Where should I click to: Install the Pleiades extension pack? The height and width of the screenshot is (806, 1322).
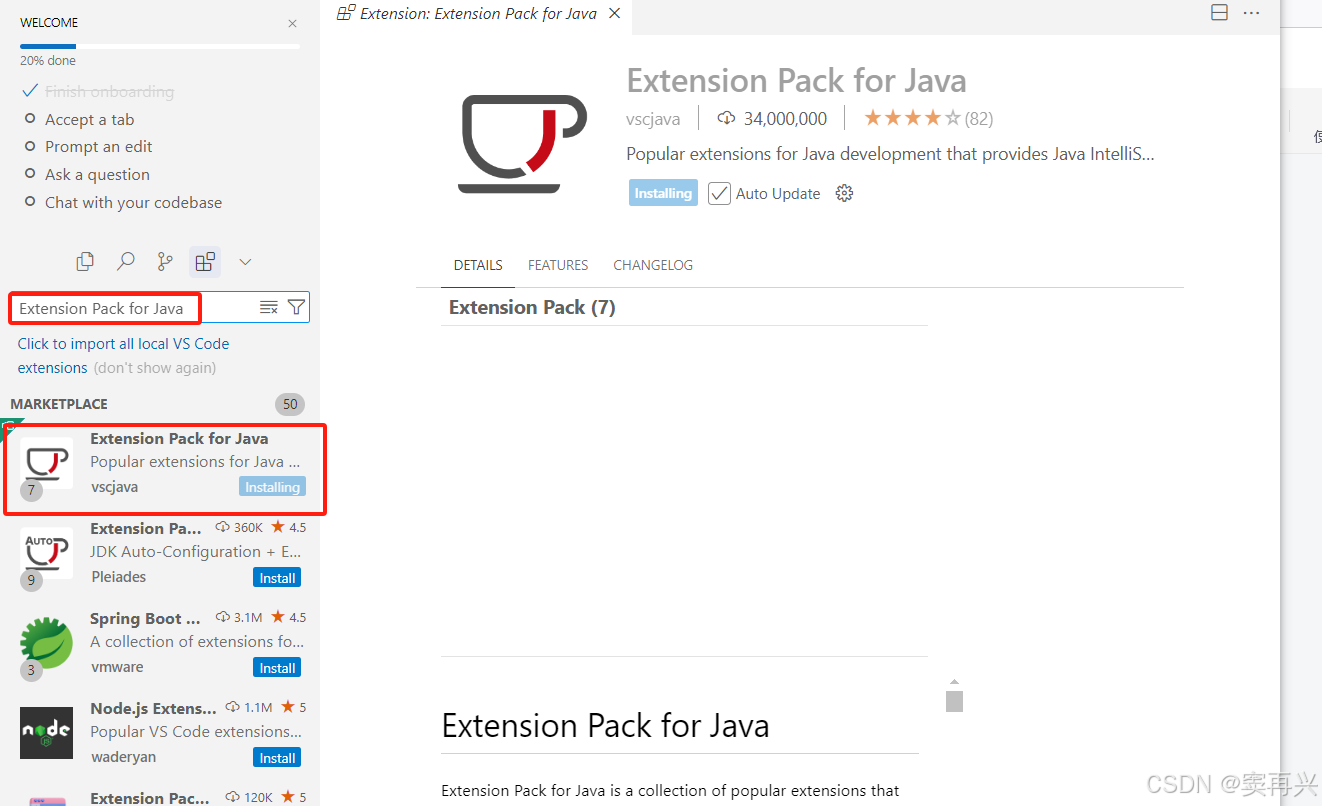(277, 578)
